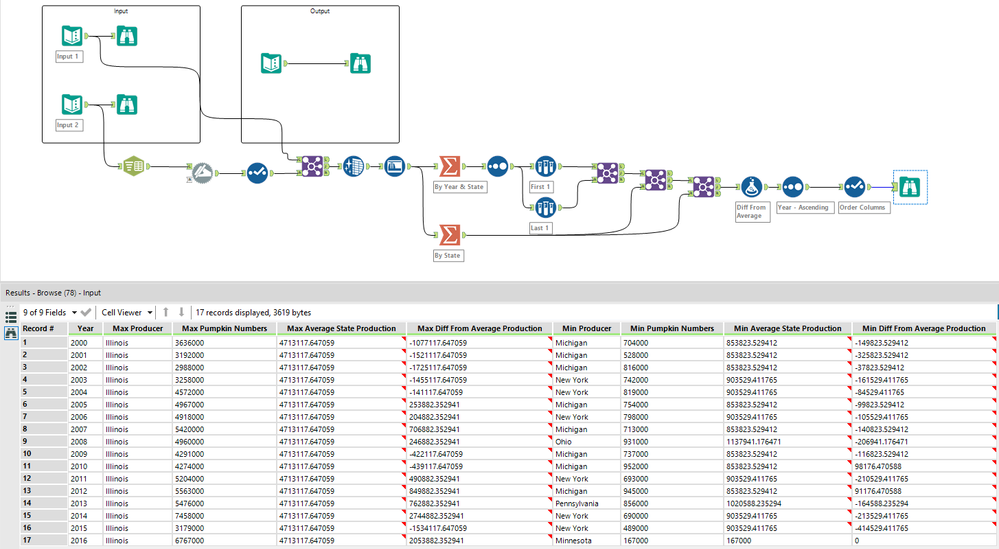Click the Sort tool labeled Year - Ascending
999x549 pixels.
793,187
